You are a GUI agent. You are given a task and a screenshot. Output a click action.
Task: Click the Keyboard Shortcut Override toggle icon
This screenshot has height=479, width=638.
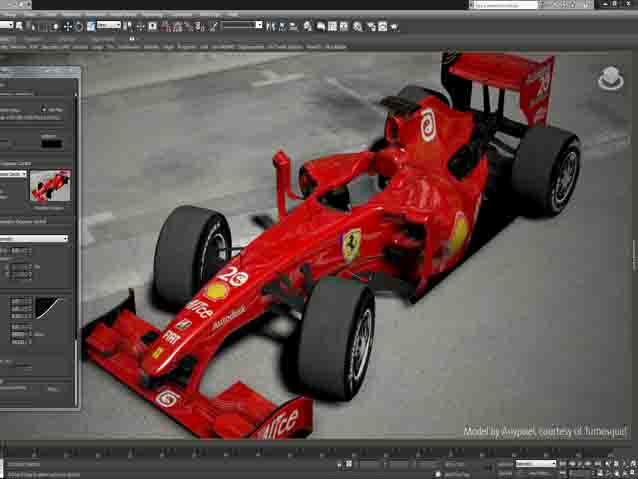click(x=152, y=26)
